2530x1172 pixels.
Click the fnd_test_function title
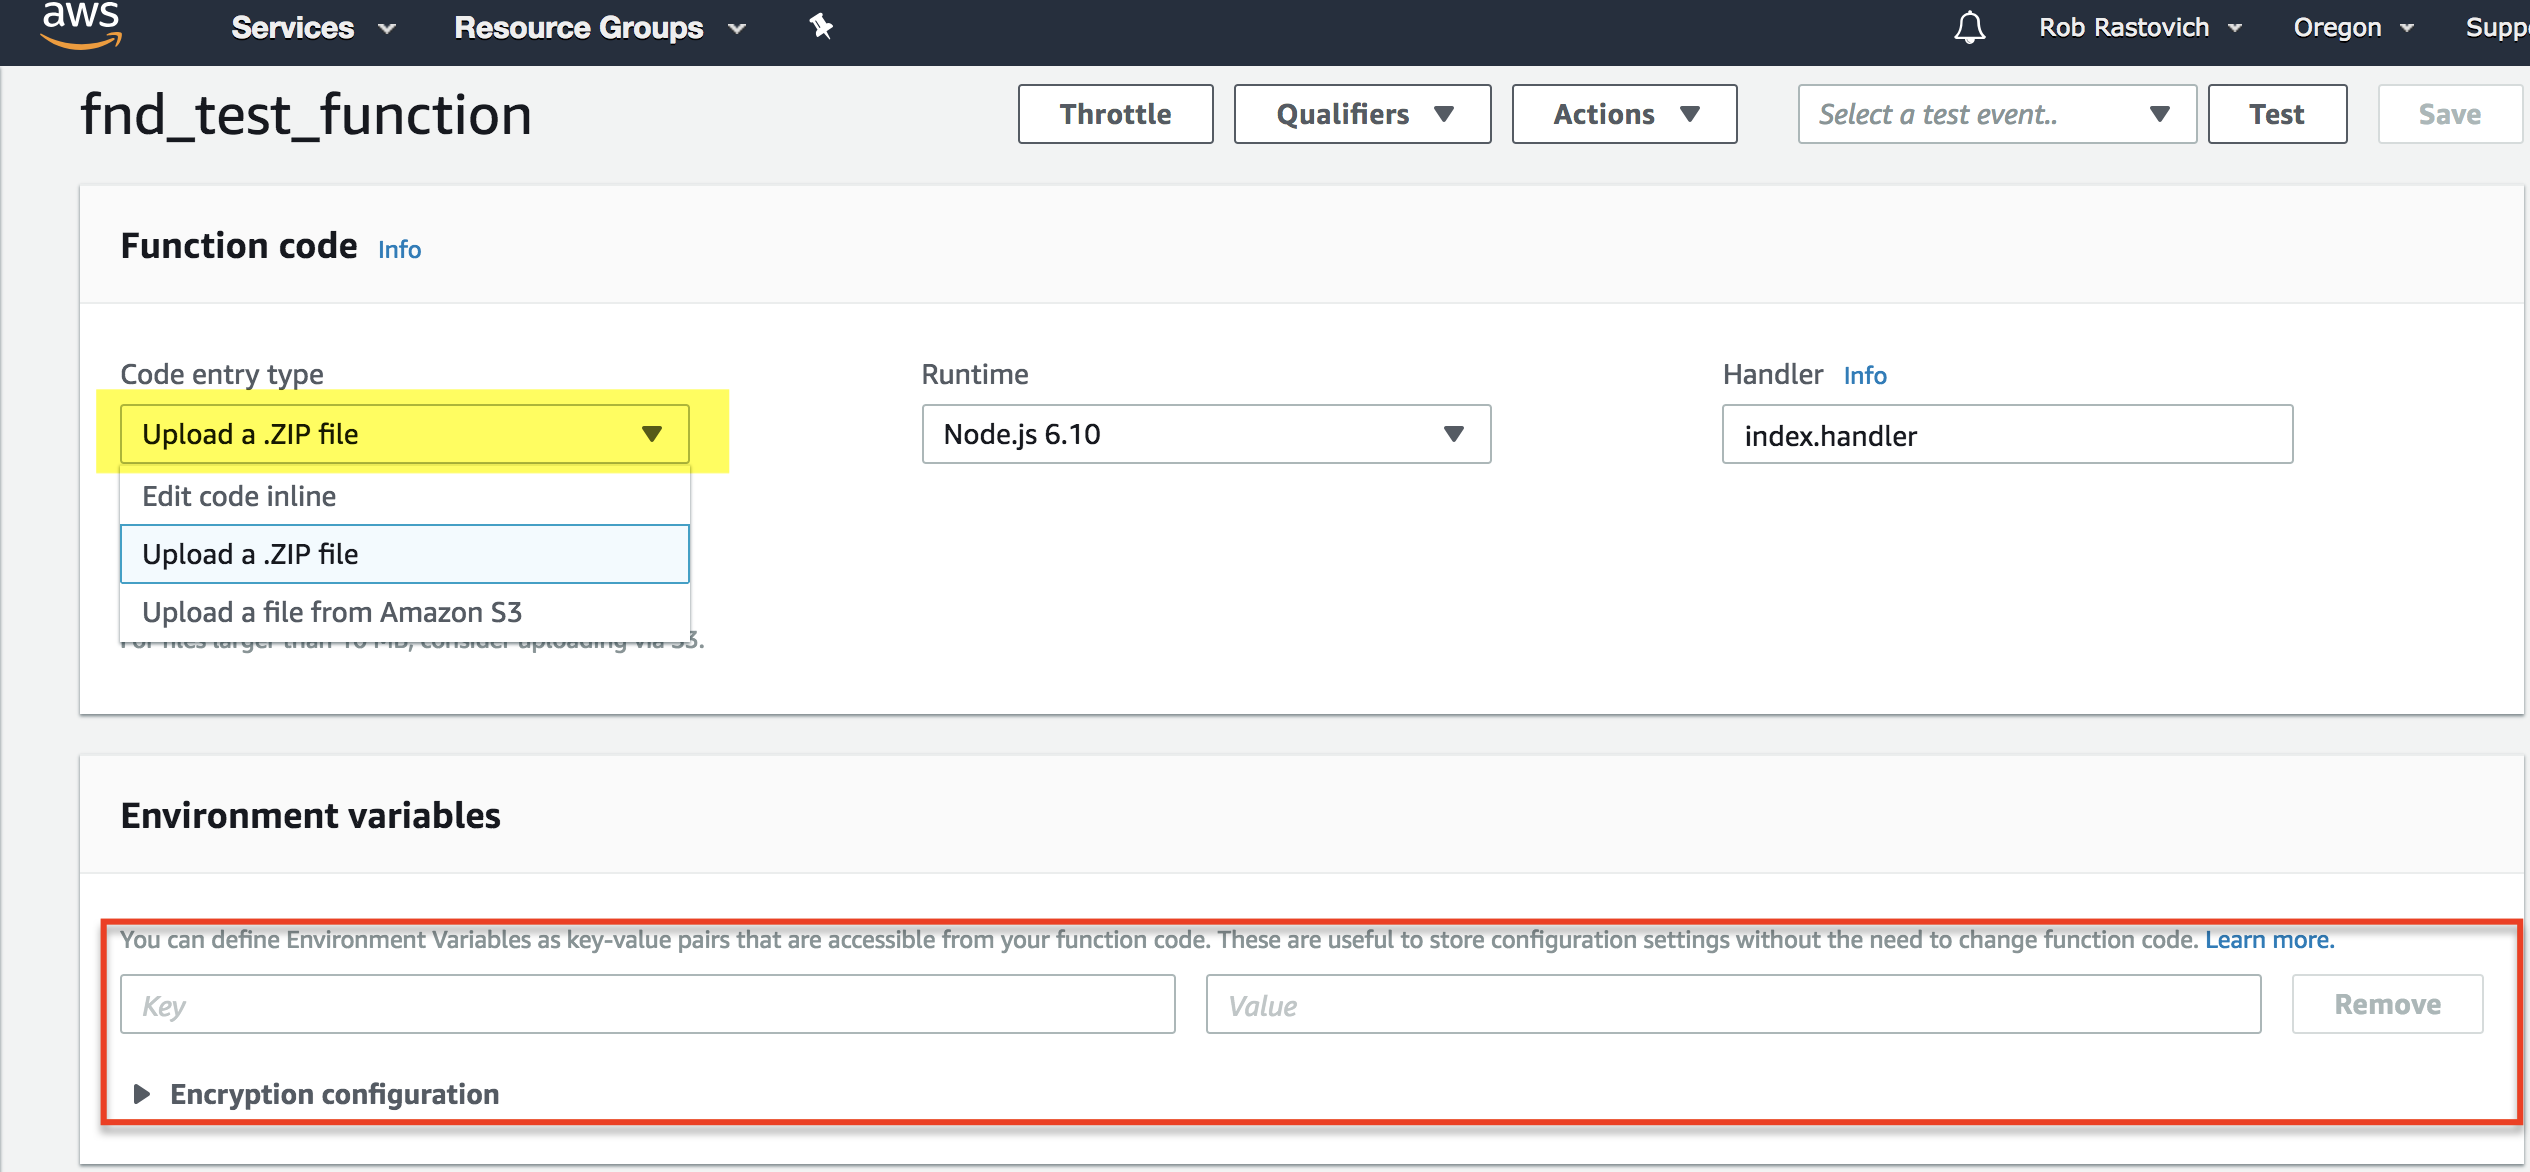click(x=306, y=114)
